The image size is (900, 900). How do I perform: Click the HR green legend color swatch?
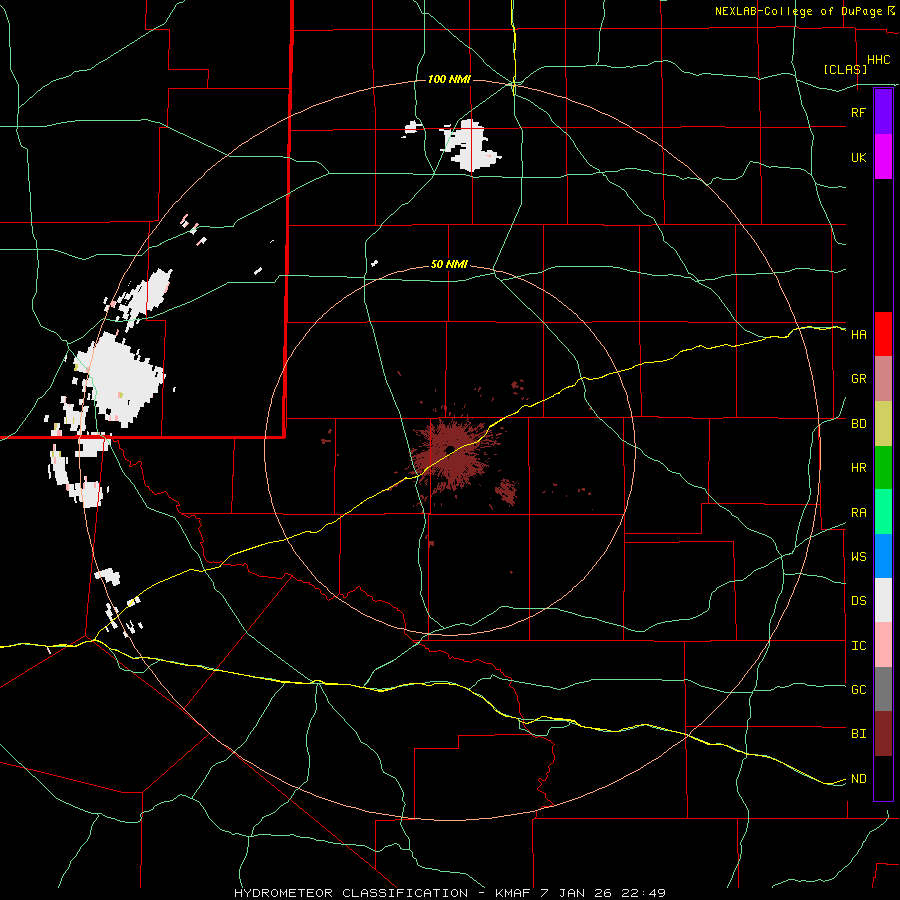pos(883,468)
